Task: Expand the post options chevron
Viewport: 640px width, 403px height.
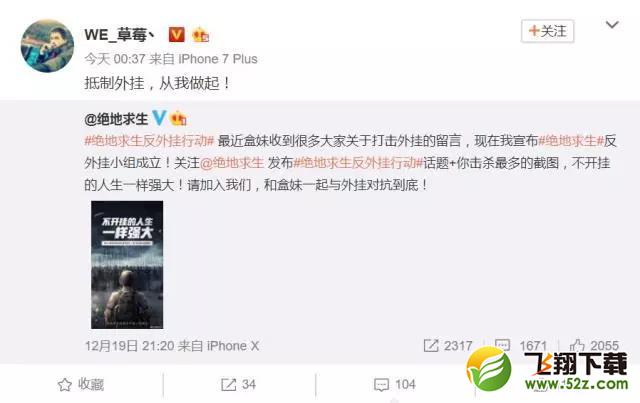Action: [612, 25]
